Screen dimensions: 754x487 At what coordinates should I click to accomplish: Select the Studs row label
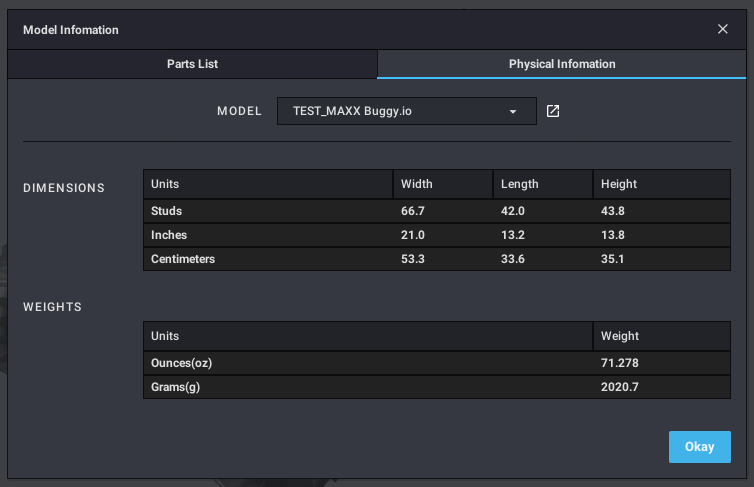tap(166, 211)
